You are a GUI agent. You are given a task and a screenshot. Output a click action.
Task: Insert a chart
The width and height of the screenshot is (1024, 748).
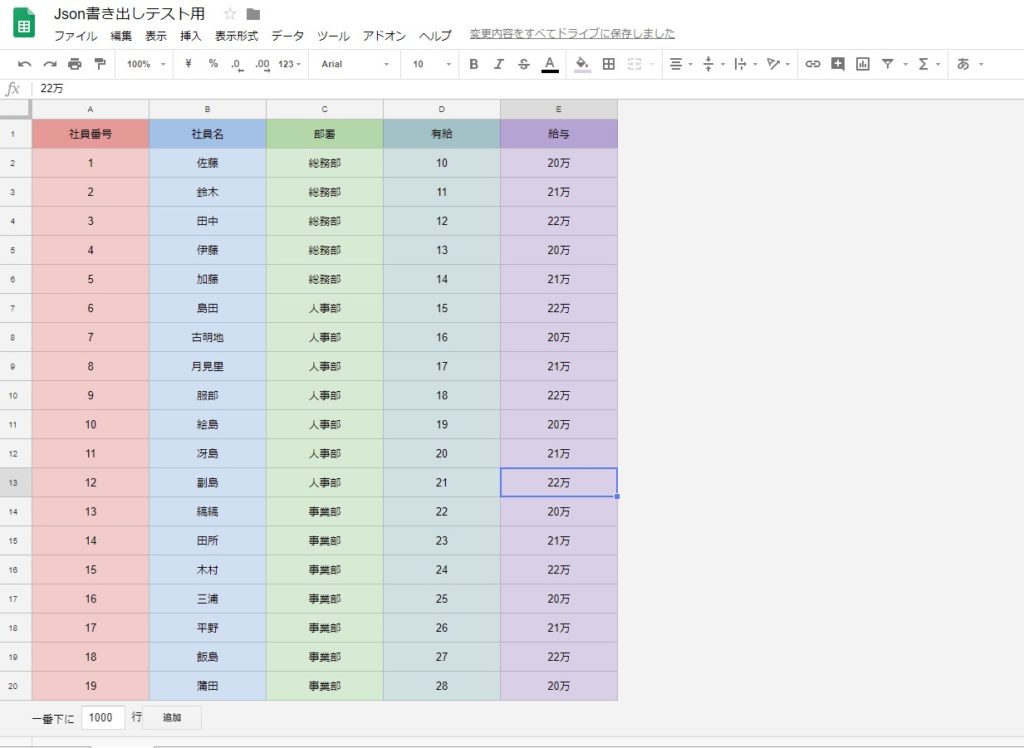pos(863,64)
